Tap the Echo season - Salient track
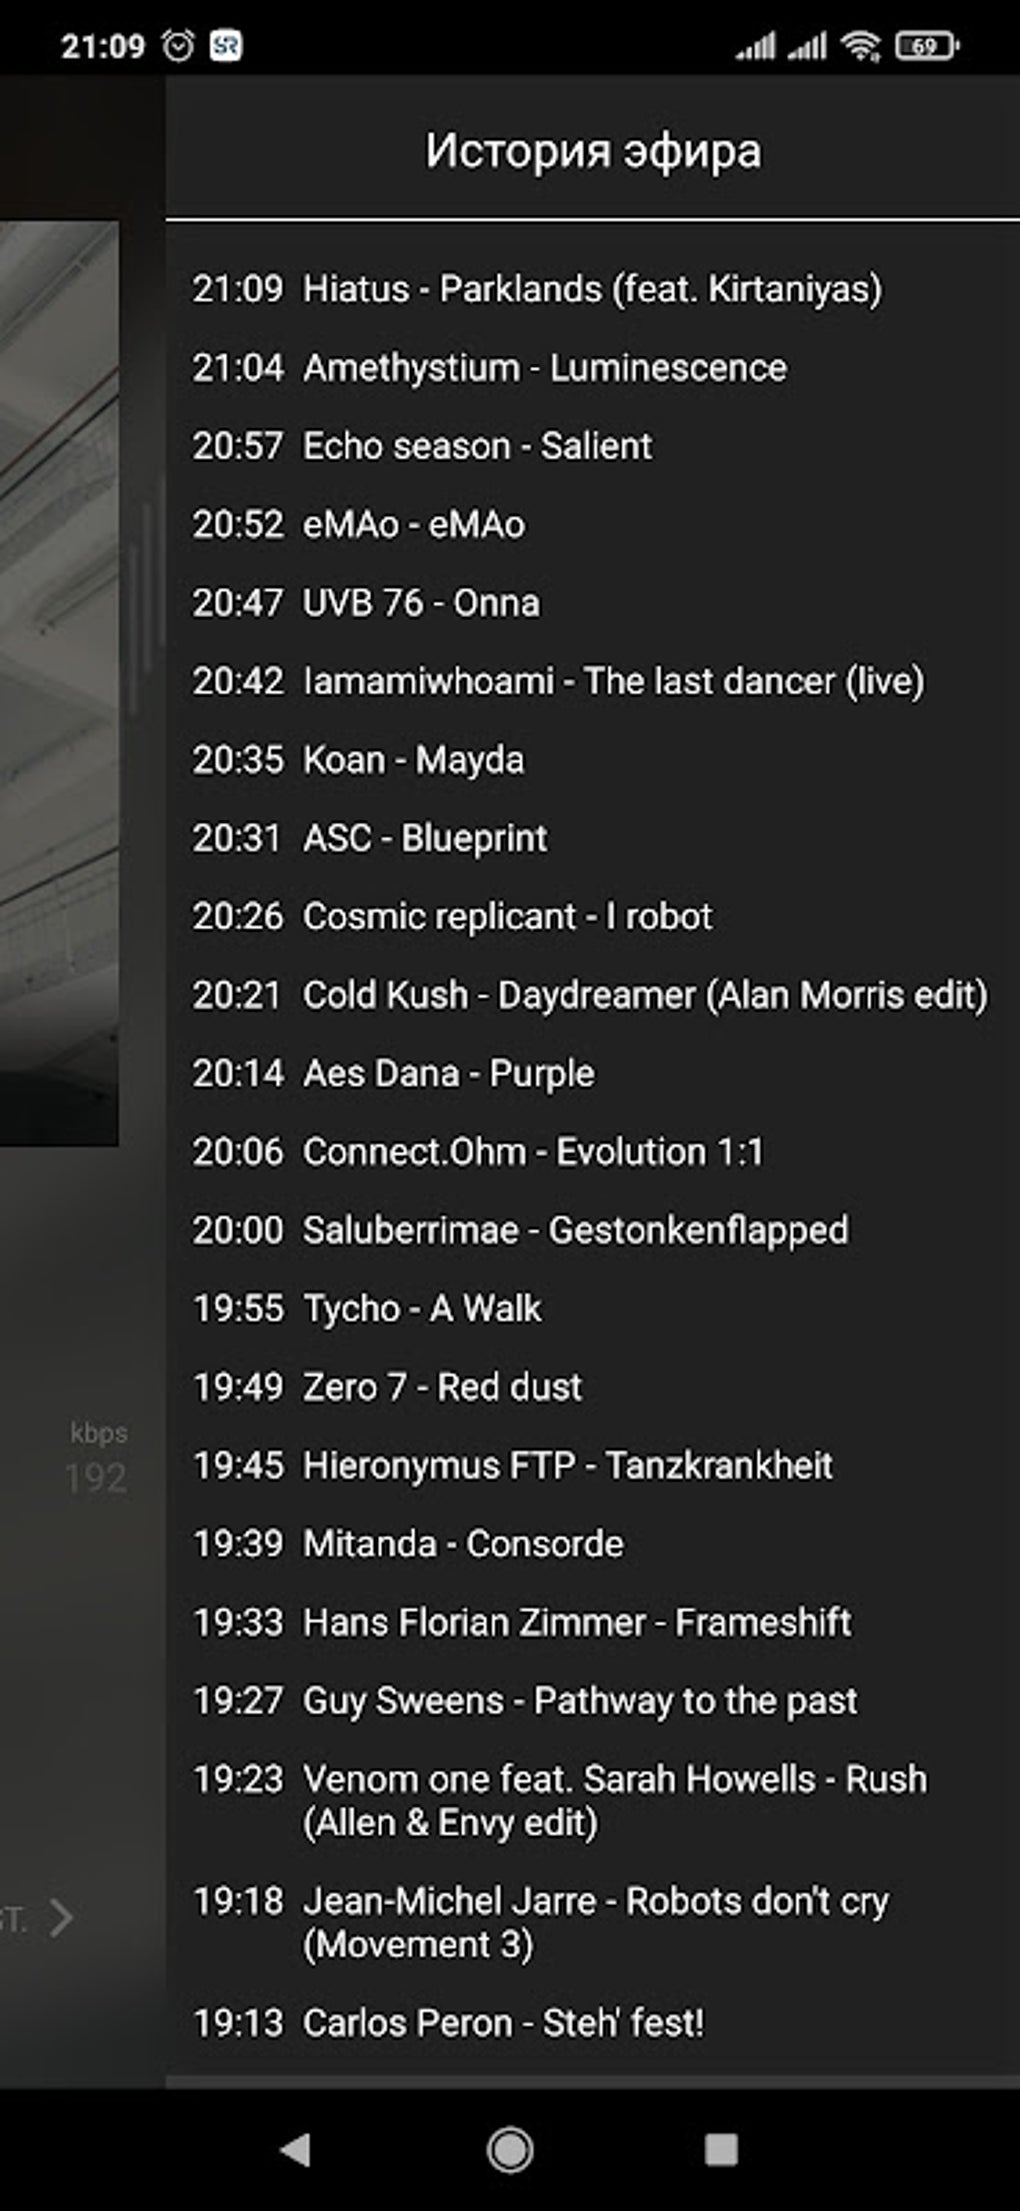Screen dimensions: 1020x2211 coord(477,446)
